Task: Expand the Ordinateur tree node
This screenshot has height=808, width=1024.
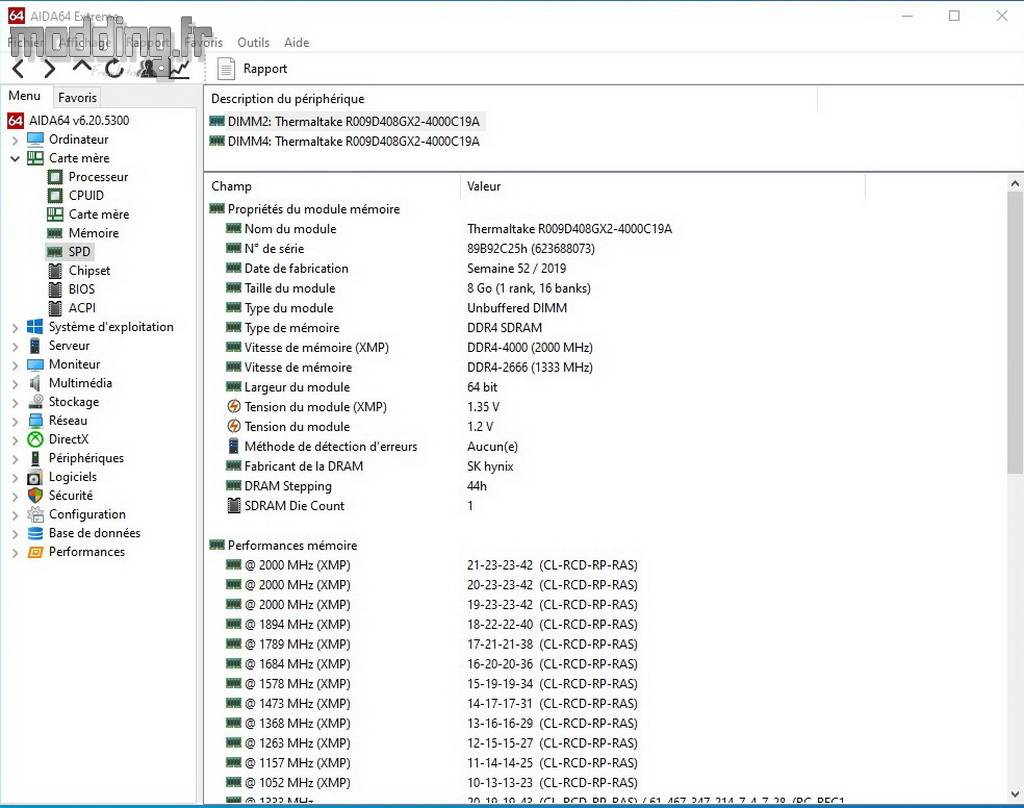Action: click(15, 140)
